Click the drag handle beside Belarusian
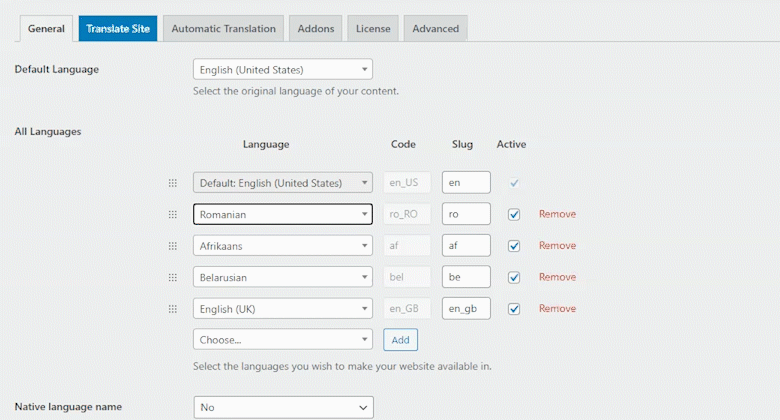This screenshot has width=780, height=420. [173, 277]
